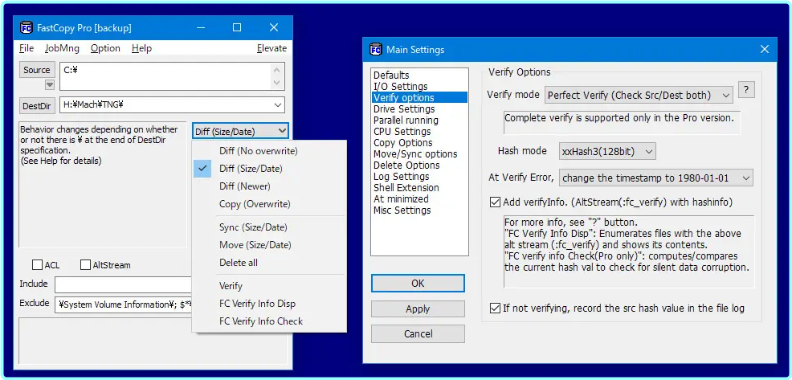Click the Main Settings title bar icon

(x=375, y=50)
